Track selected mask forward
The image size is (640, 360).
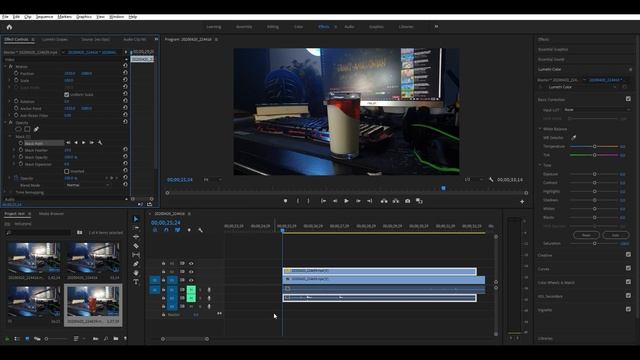[x=84, y=143]
